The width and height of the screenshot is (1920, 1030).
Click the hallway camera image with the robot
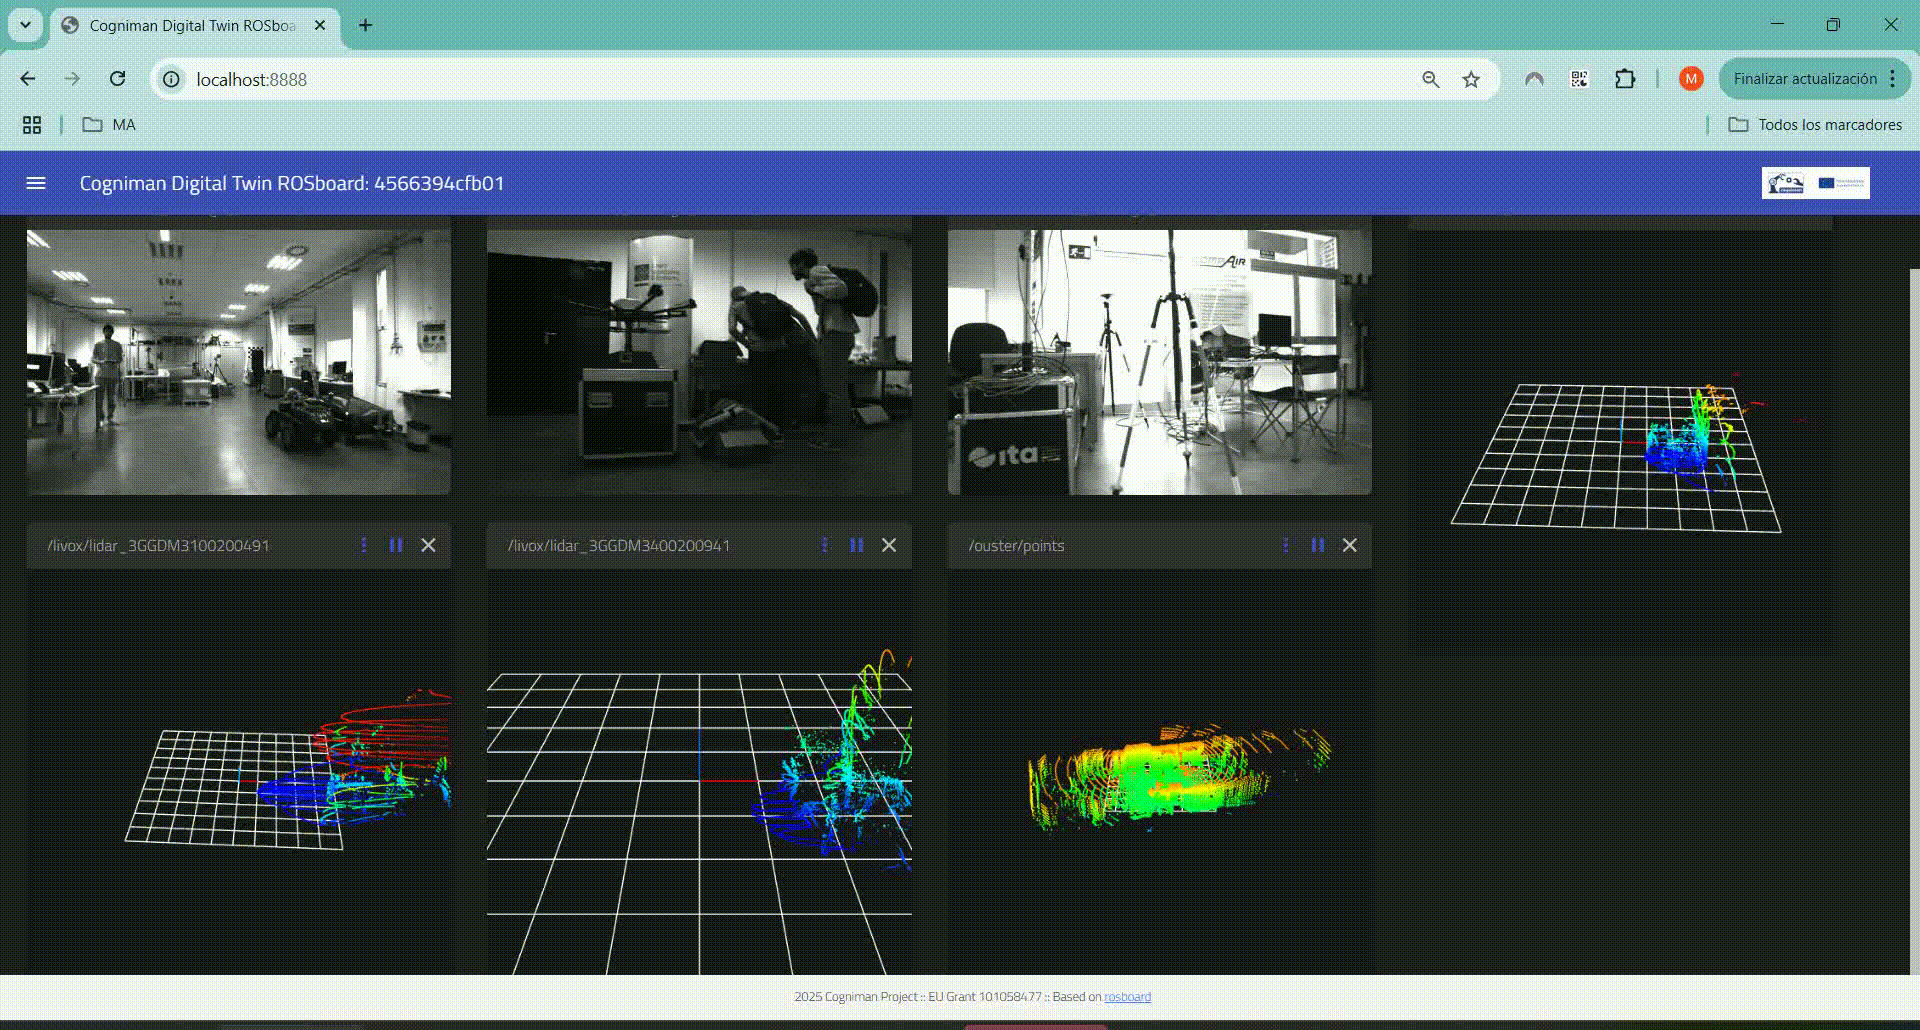[x=238, y=362]
